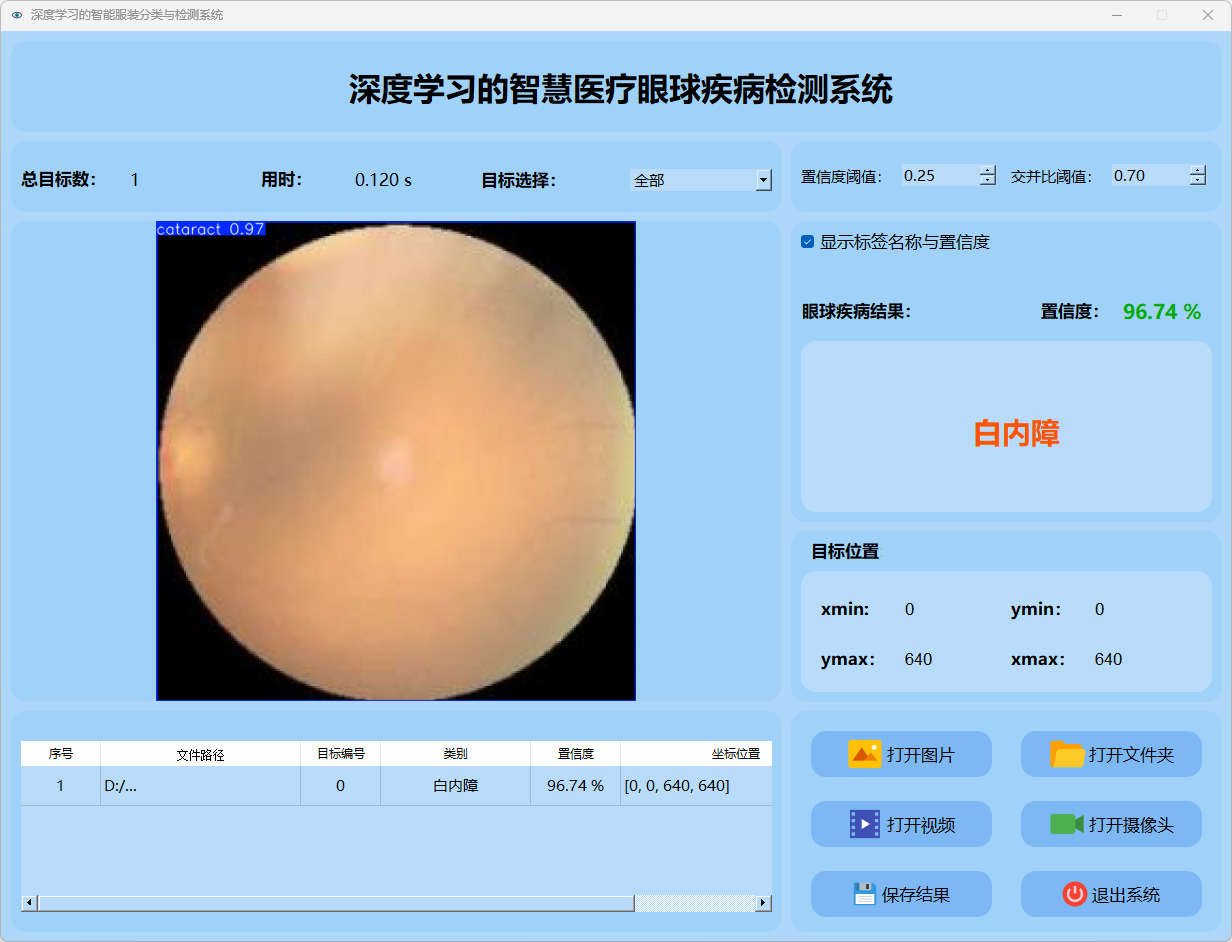Click the eye icon in title bar
Screen dimensions: 1232x942
(x=16, y=15)
